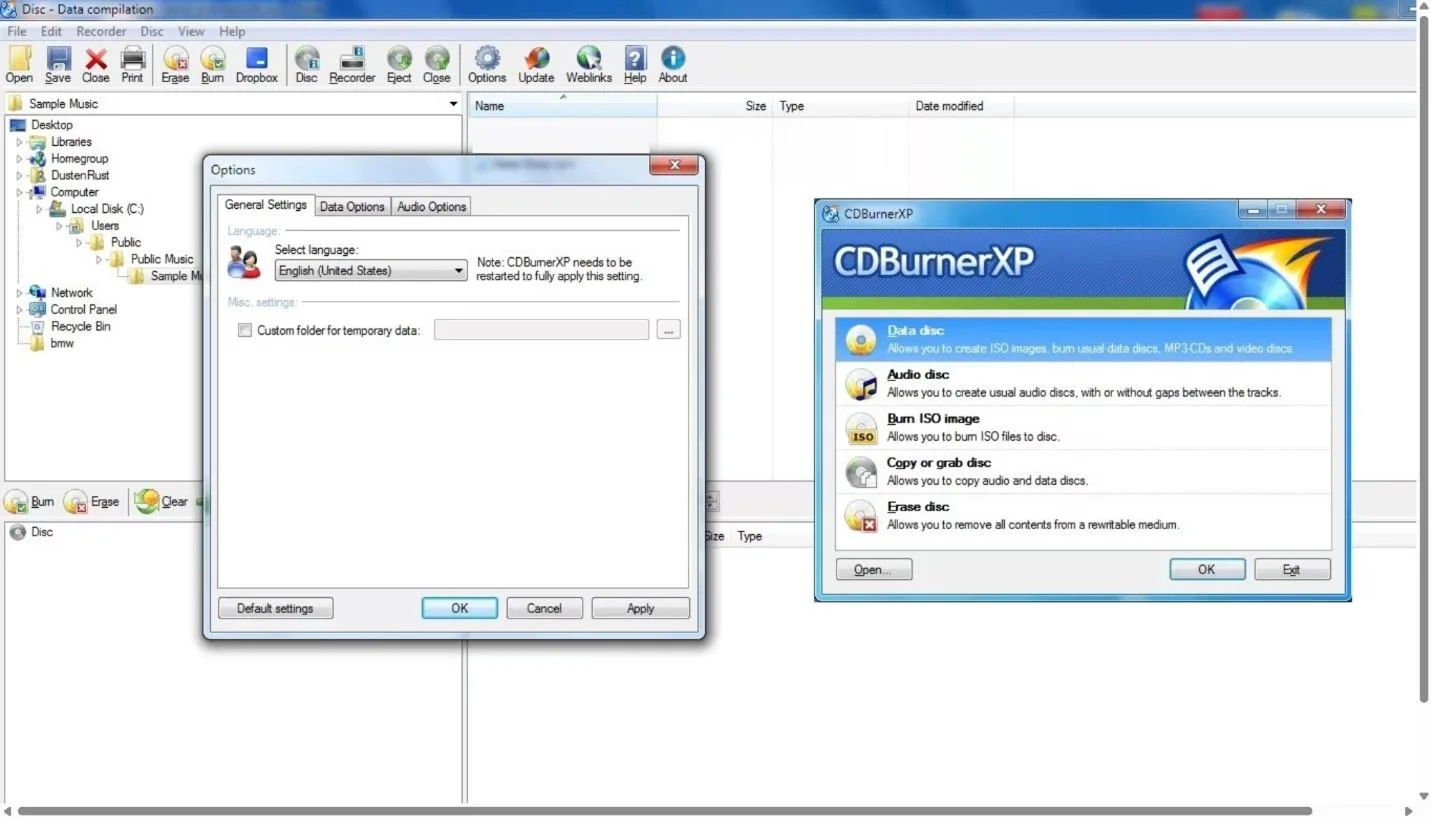Select the General Settings tab

click(x=266, y=204)
